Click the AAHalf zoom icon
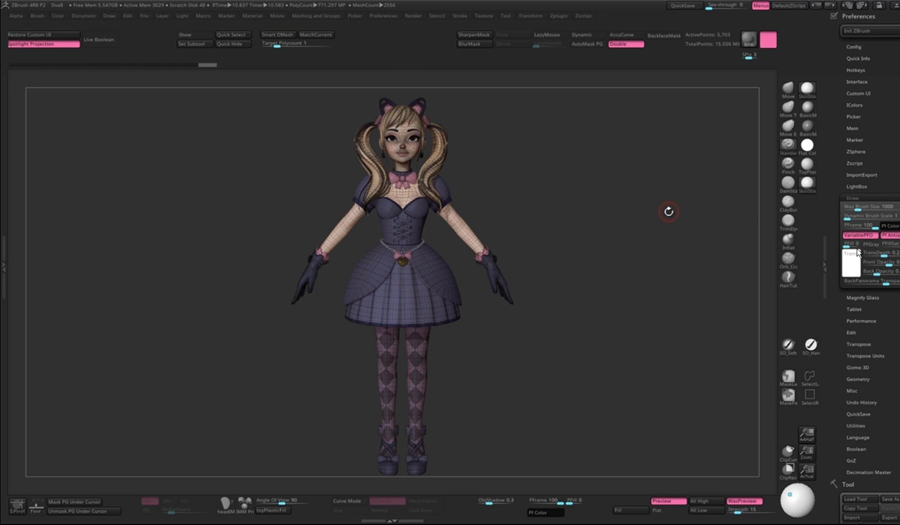Viewport: 900px width, 525px height. tap(807, 433)
